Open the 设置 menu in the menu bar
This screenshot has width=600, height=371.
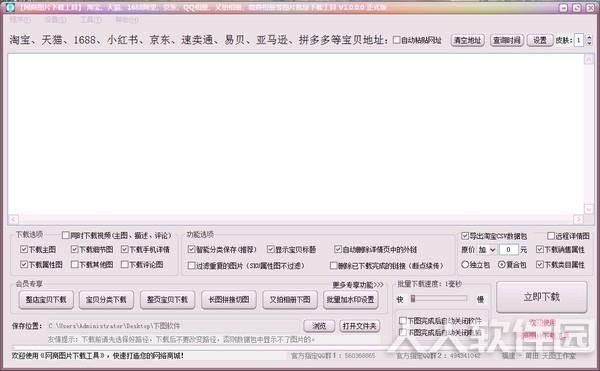(55, 20)
